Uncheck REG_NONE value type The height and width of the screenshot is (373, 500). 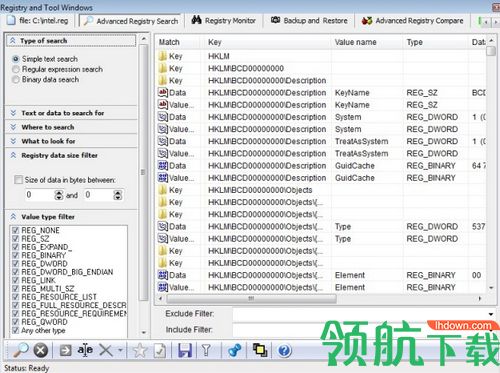pos(15,230)
